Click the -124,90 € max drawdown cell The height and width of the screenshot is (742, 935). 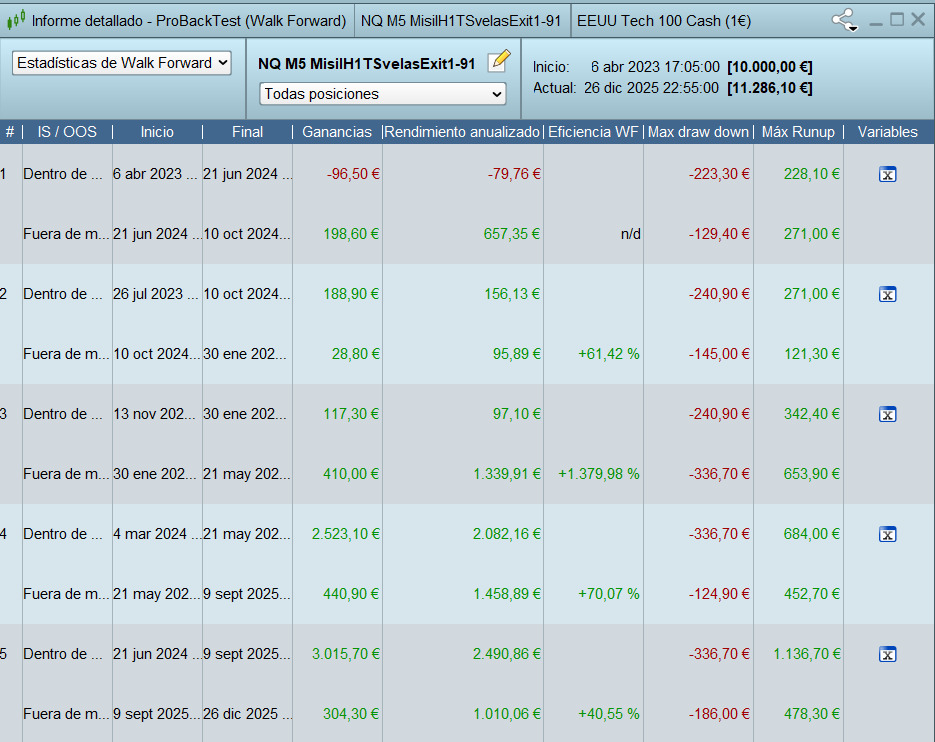tap(719, 594)
